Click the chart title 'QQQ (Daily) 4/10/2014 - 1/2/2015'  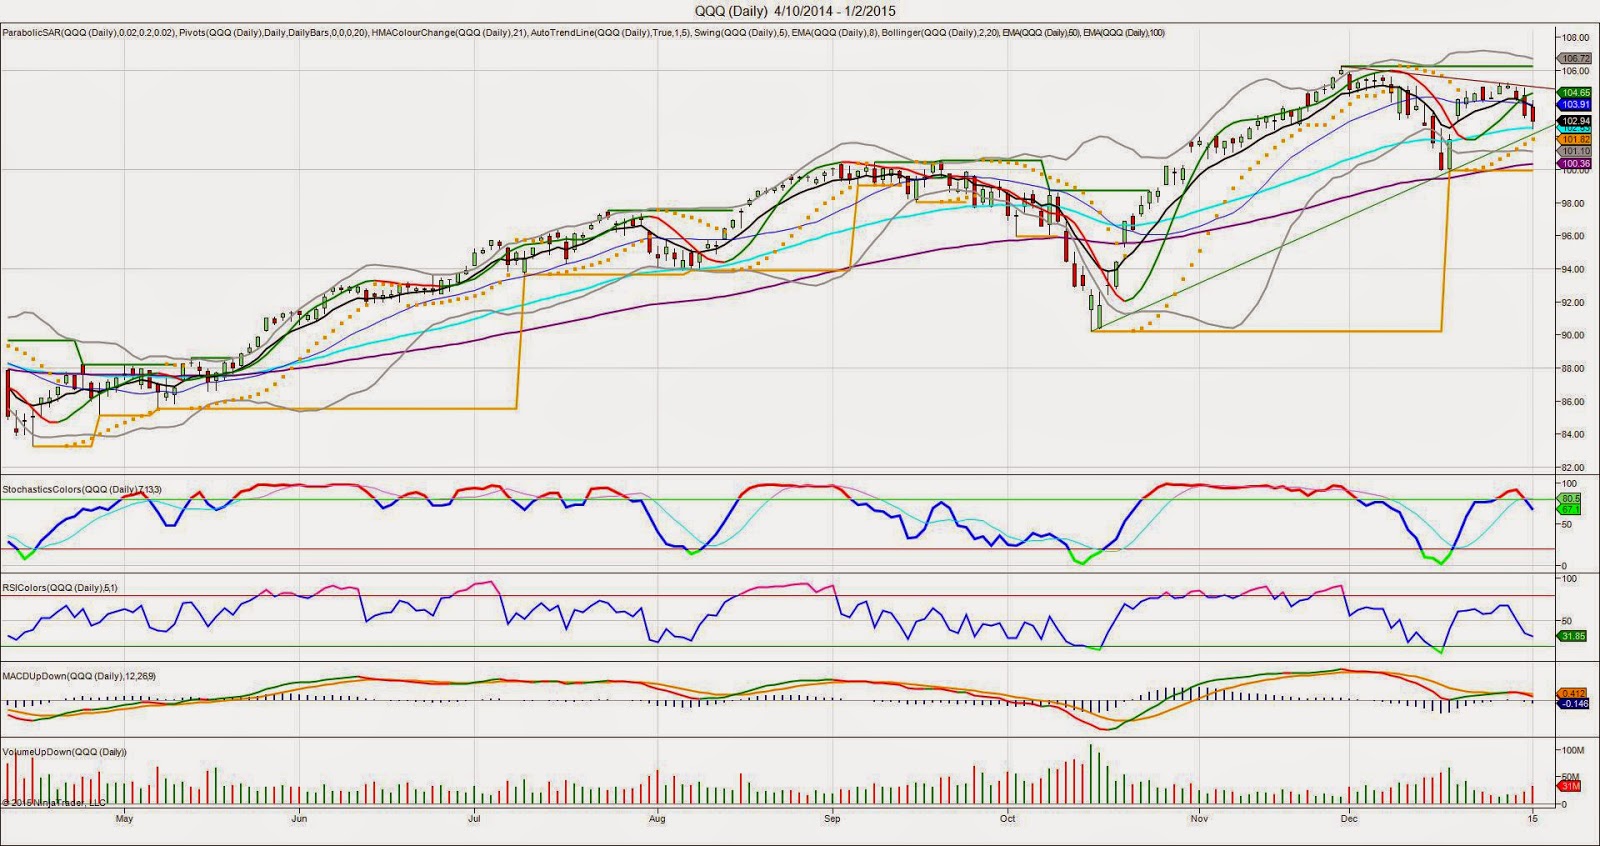795,12
